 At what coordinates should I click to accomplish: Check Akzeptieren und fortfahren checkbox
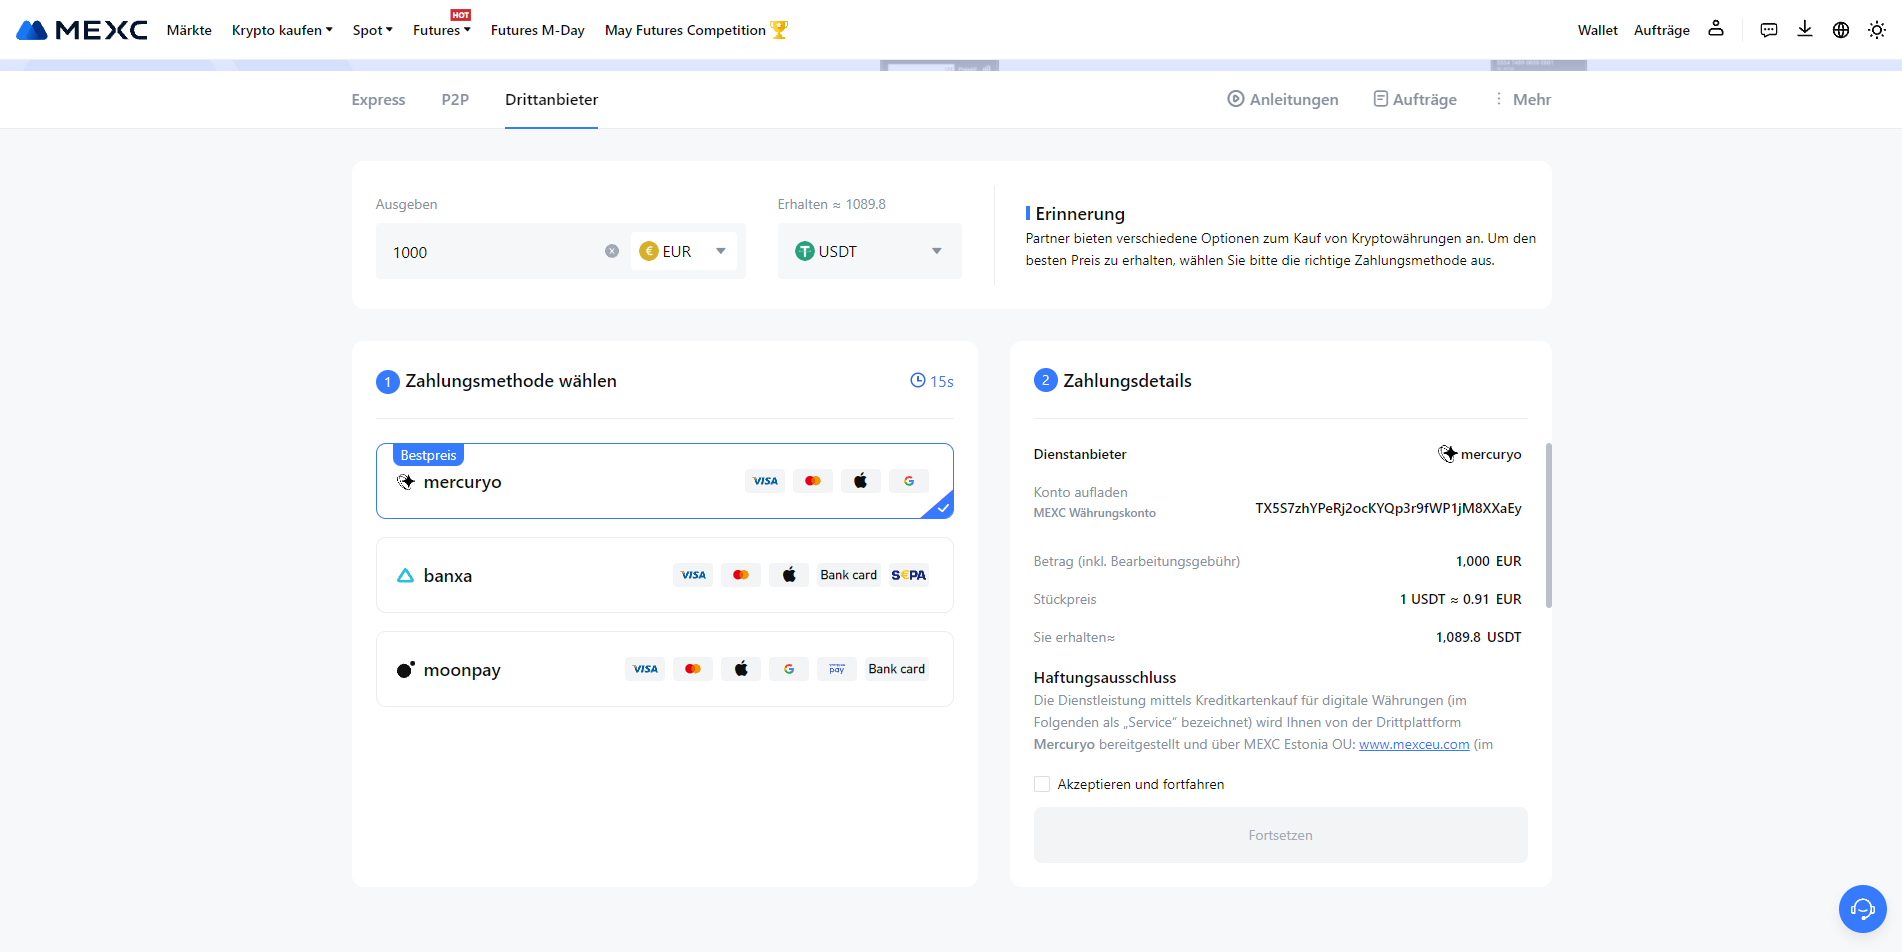click(1042, 784)
